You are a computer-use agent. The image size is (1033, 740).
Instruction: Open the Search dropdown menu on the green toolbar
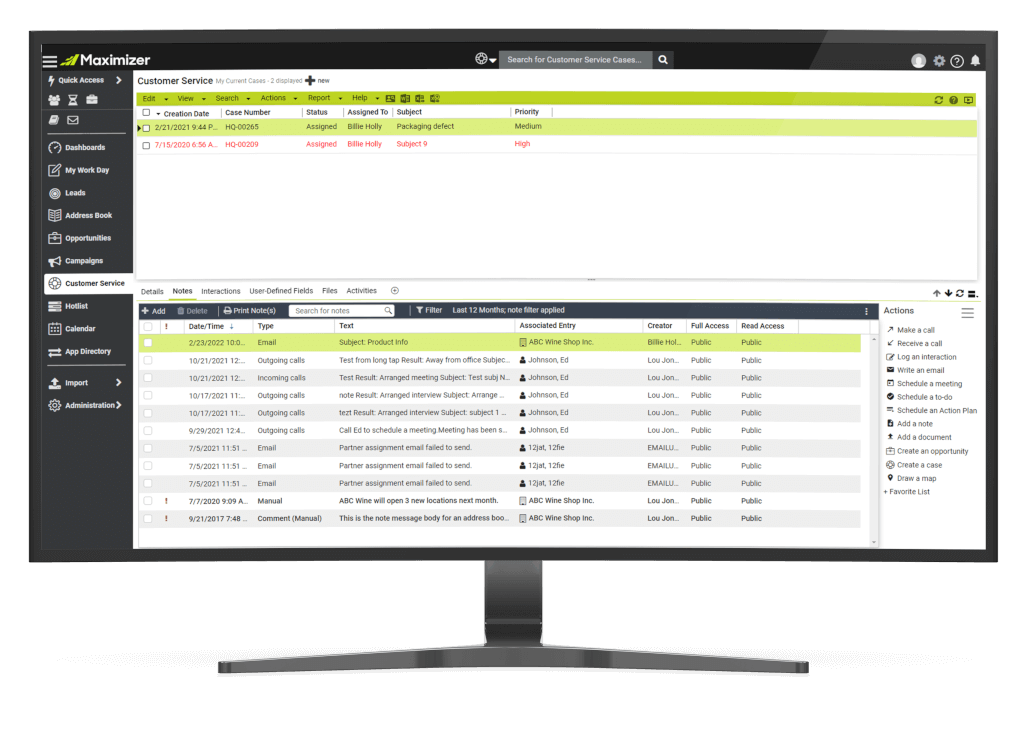(x=233, y=98)
